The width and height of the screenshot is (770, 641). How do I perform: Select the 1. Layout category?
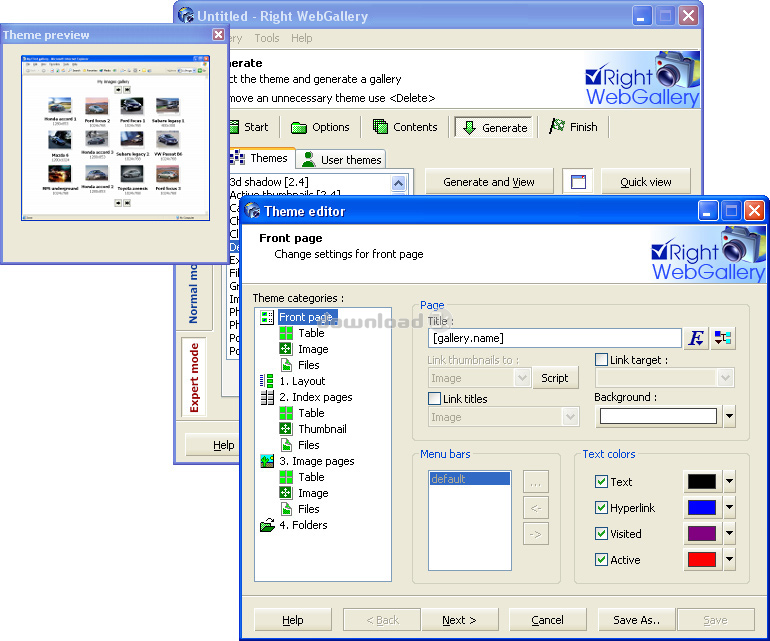pos(301,381)
